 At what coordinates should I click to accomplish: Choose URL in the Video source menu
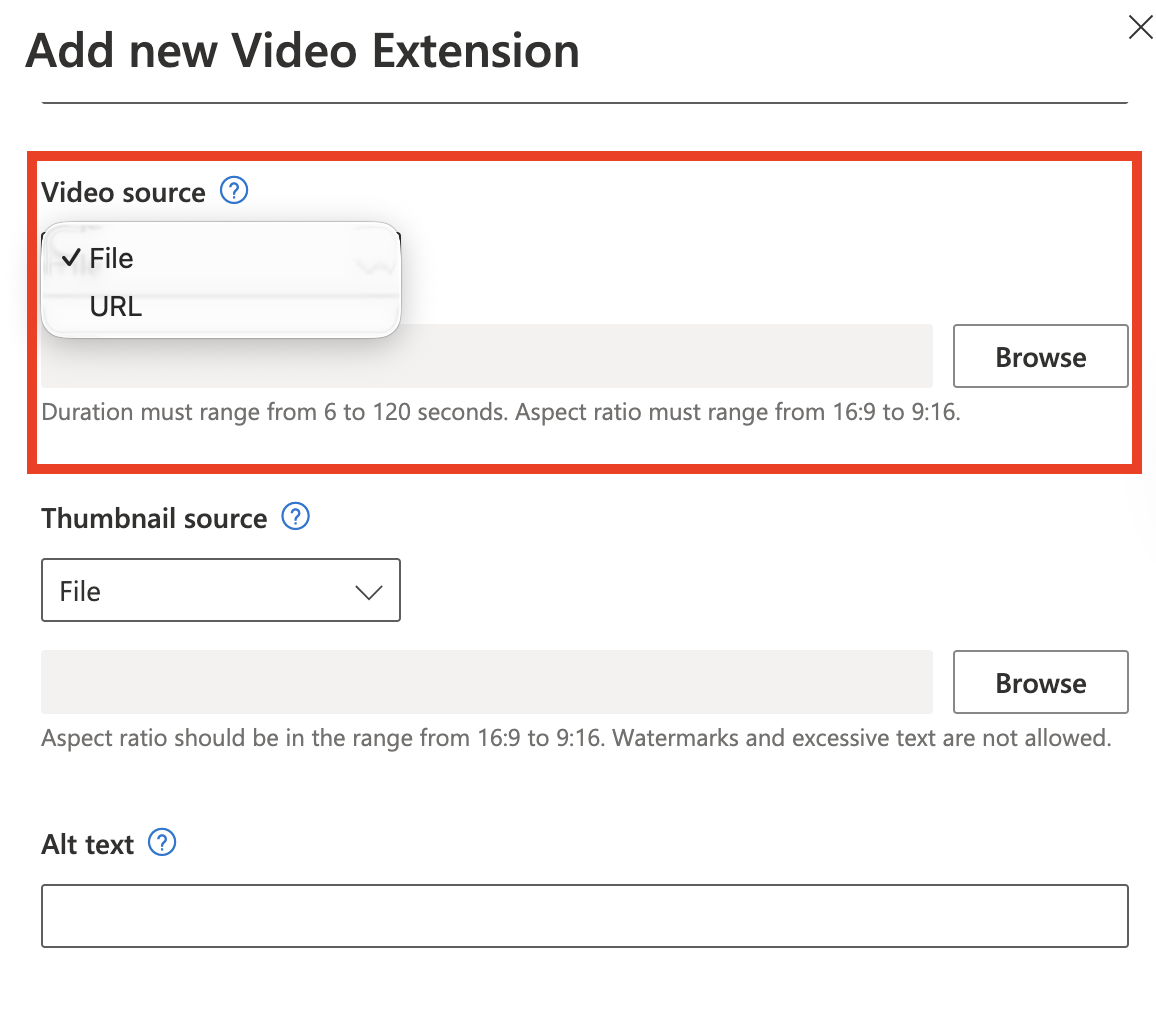[116, 307]
